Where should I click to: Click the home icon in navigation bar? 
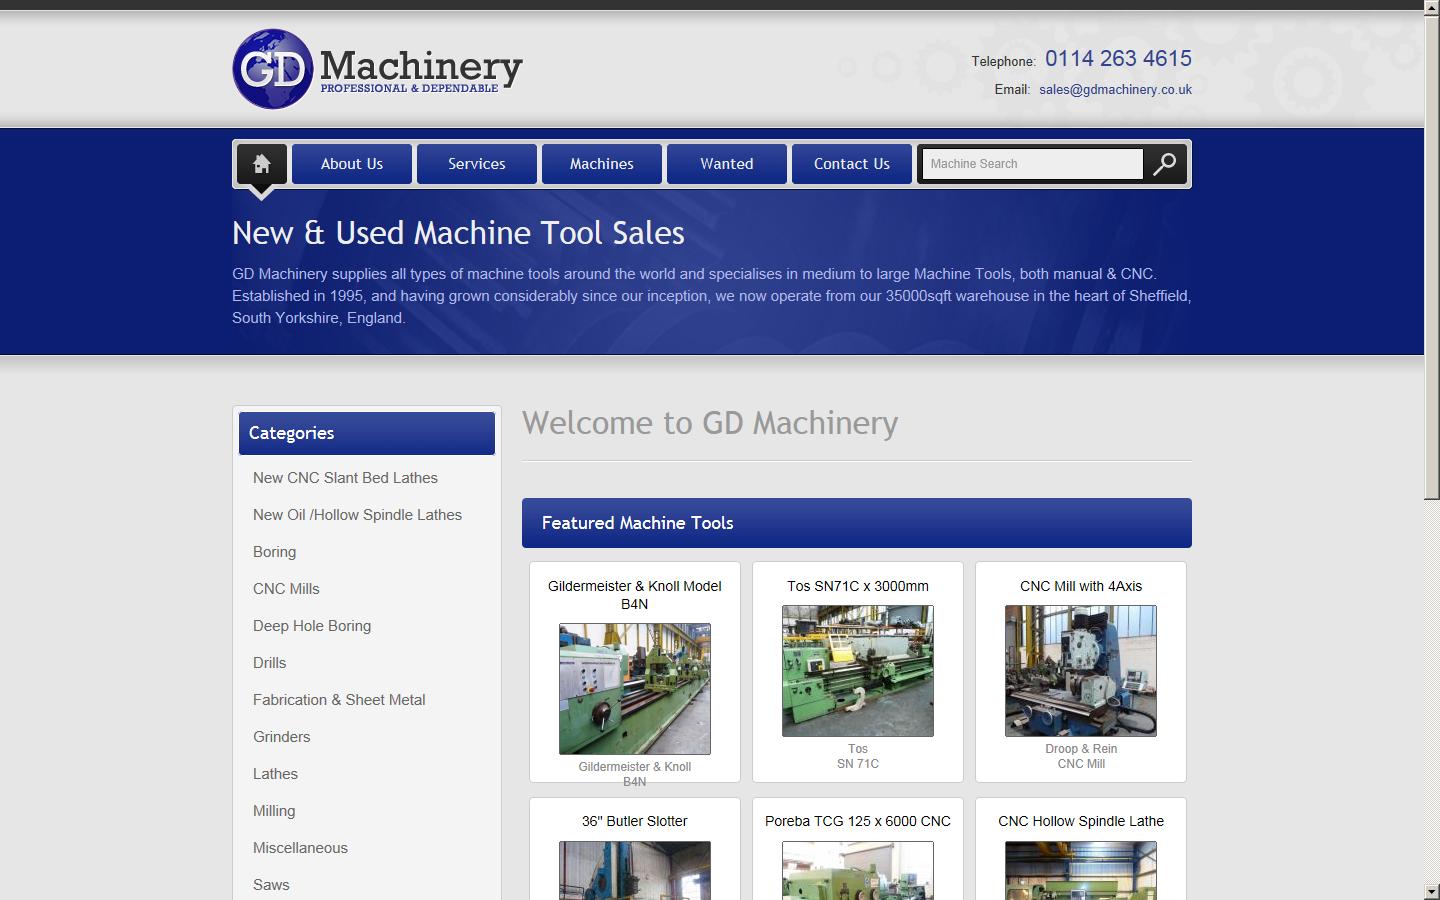click(261, 164)
